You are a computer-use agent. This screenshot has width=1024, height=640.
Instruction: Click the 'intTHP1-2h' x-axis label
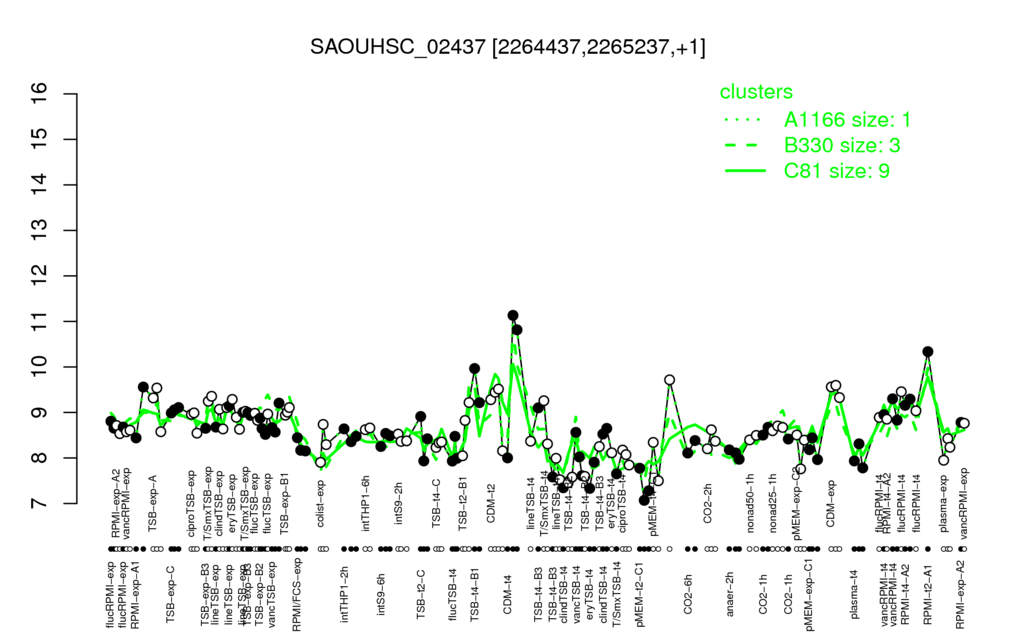point(344,594)
